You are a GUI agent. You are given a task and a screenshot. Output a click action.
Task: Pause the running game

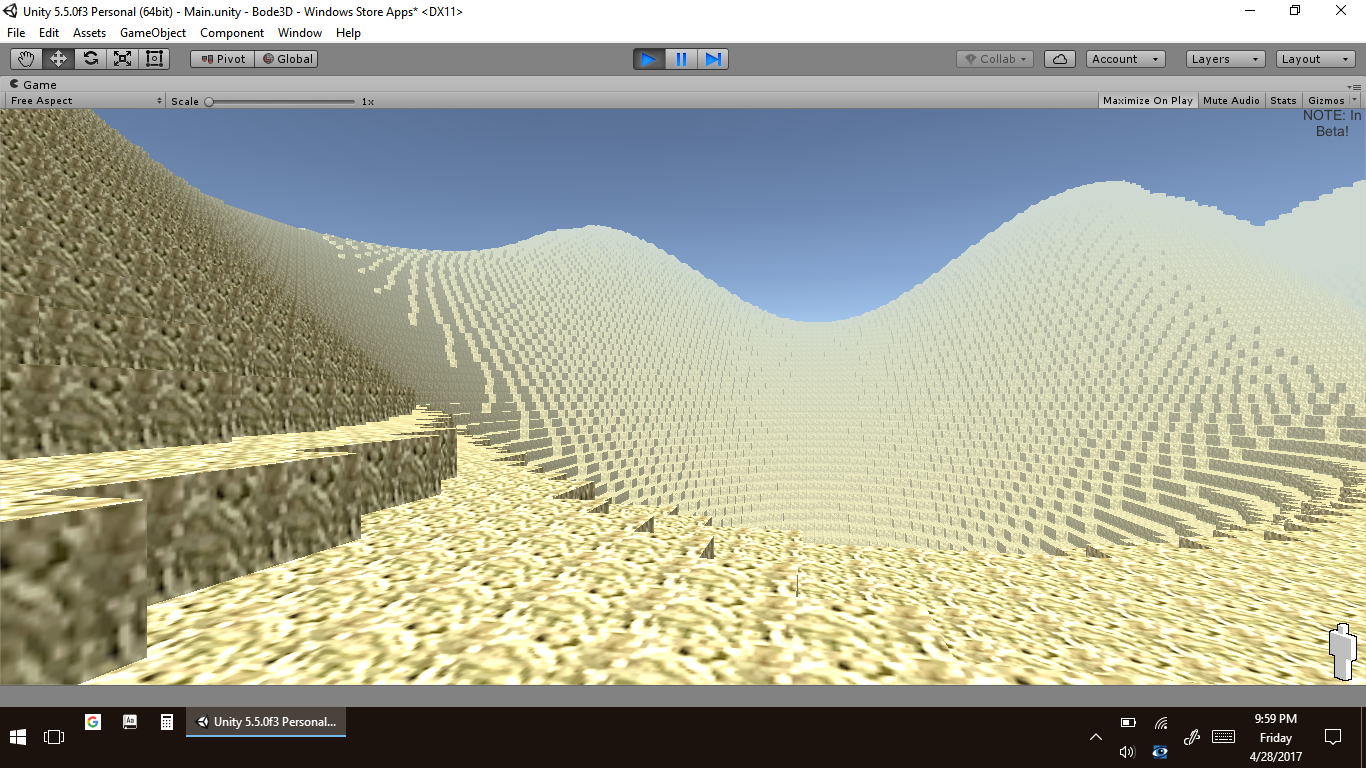[681, 59]
